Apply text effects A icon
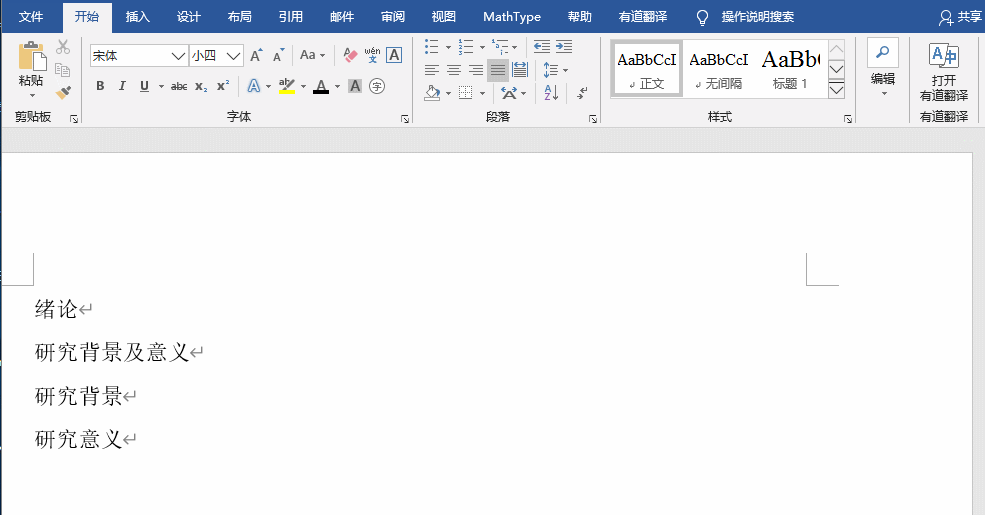The height and width of the screenshot is (515, 985). tap(254, 86)
